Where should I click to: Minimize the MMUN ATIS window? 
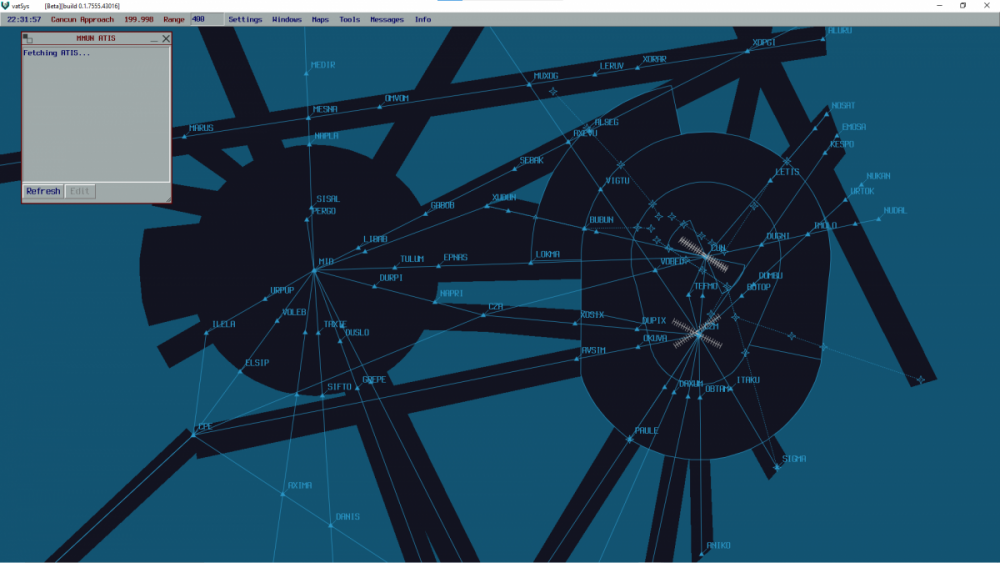tap(154, 39)
